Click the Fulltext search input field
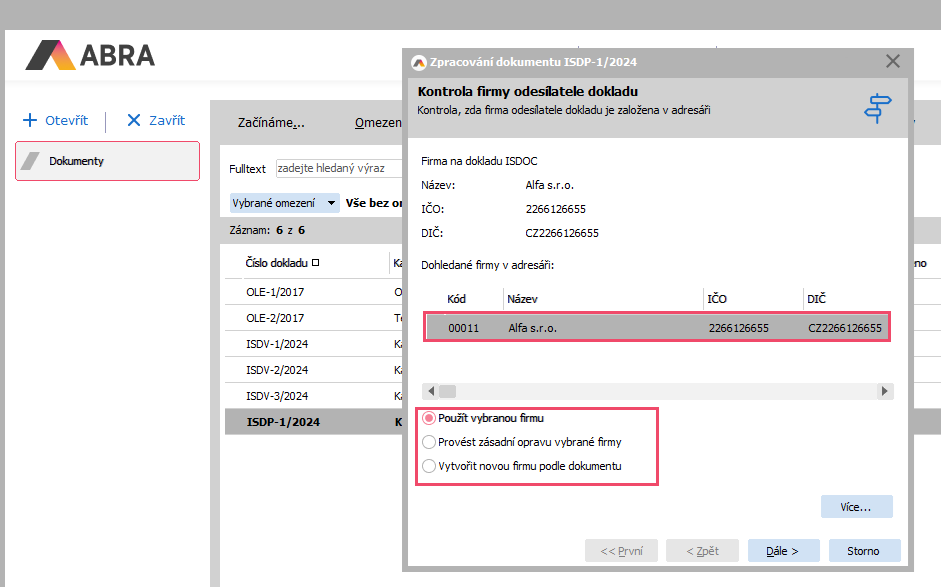Image resolution: width=941 pixels, height=587 pixels. 338,169
